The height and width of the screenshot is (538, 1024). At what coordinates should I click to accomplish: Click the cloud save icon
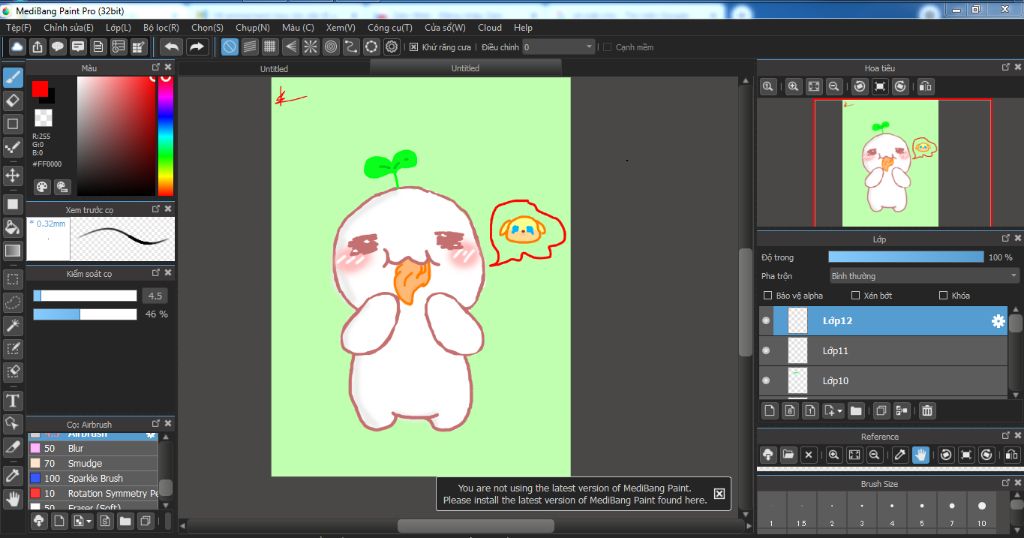[x=17, y=47]
